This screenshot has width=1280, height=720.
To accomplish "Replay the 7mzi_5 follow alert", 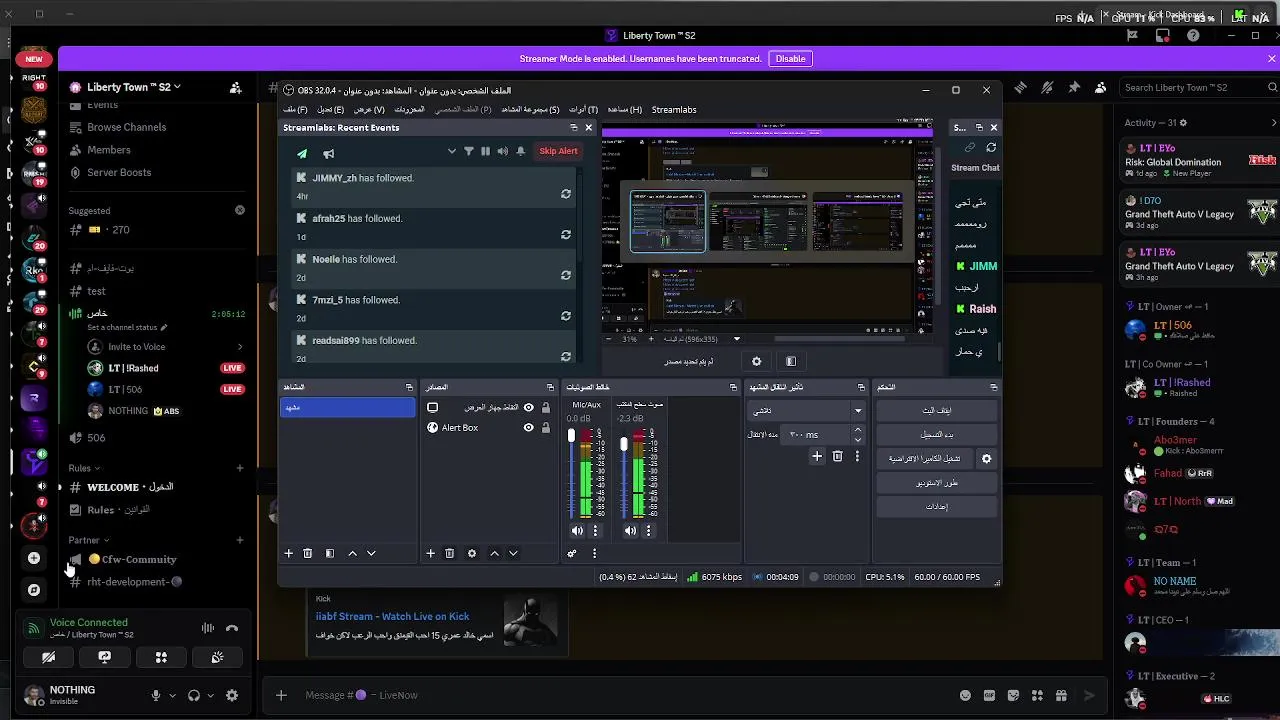I will [566, 316].
